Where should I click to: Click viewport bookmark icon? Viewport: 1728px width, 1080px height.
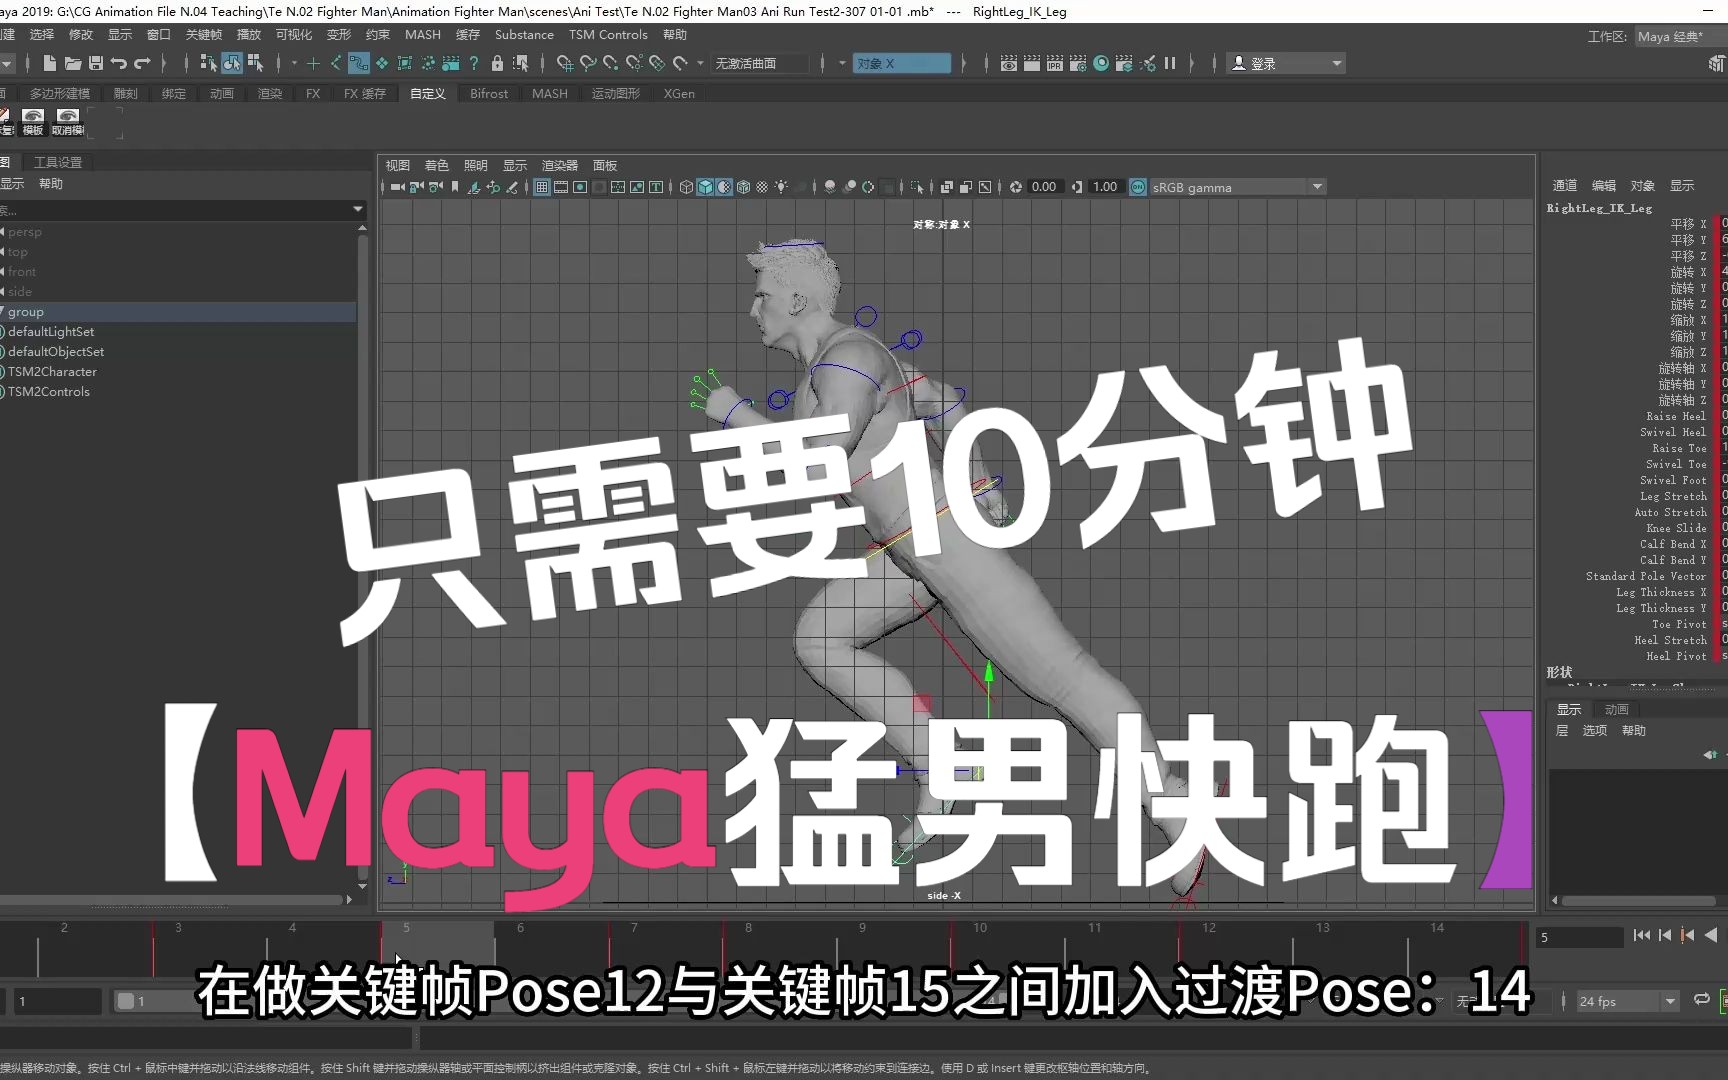455,187
